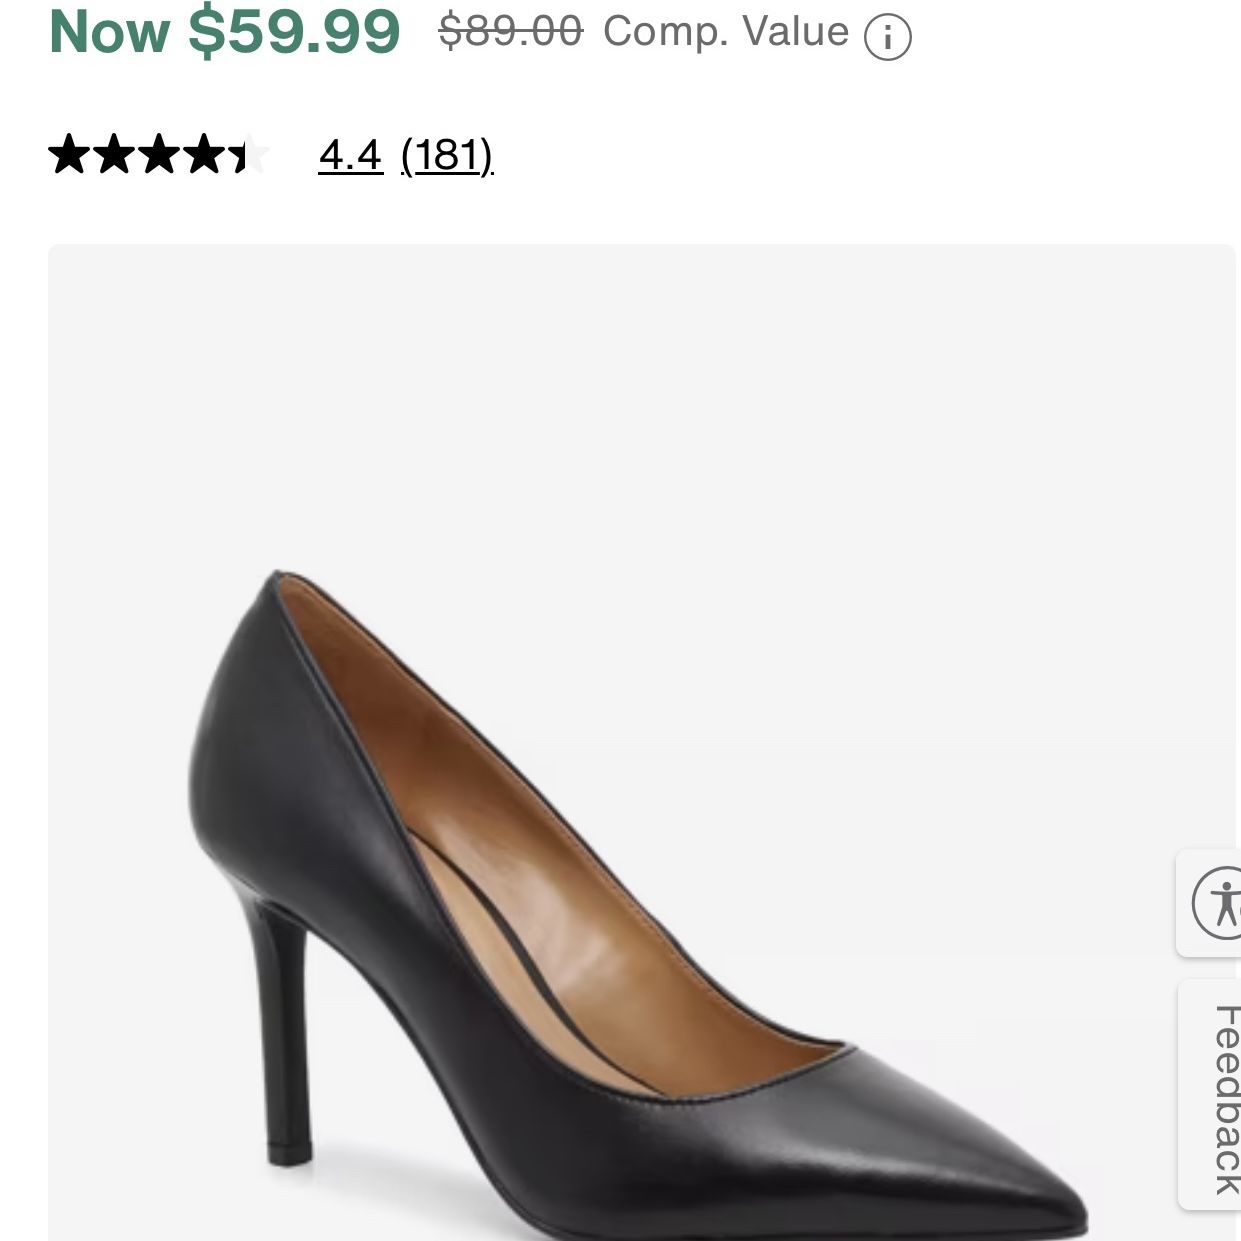Click the Now $59.99 sale price
The width and height of the screenshot is (1241, 1241).
point(225,30)
